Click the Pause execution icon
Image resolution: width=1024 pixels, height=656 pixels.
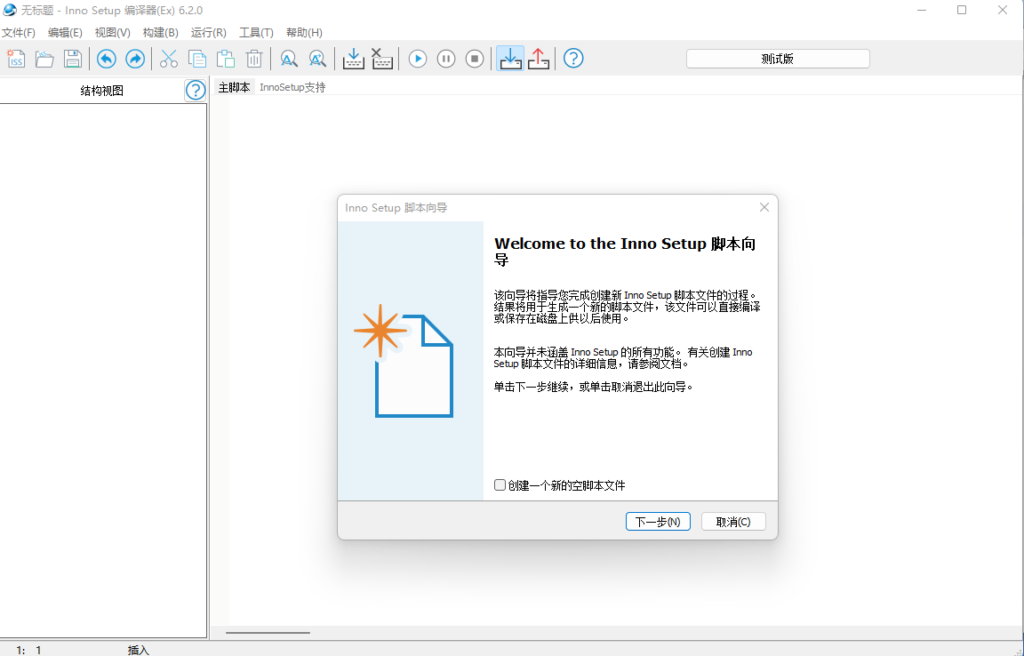click(x=445, y=58)
